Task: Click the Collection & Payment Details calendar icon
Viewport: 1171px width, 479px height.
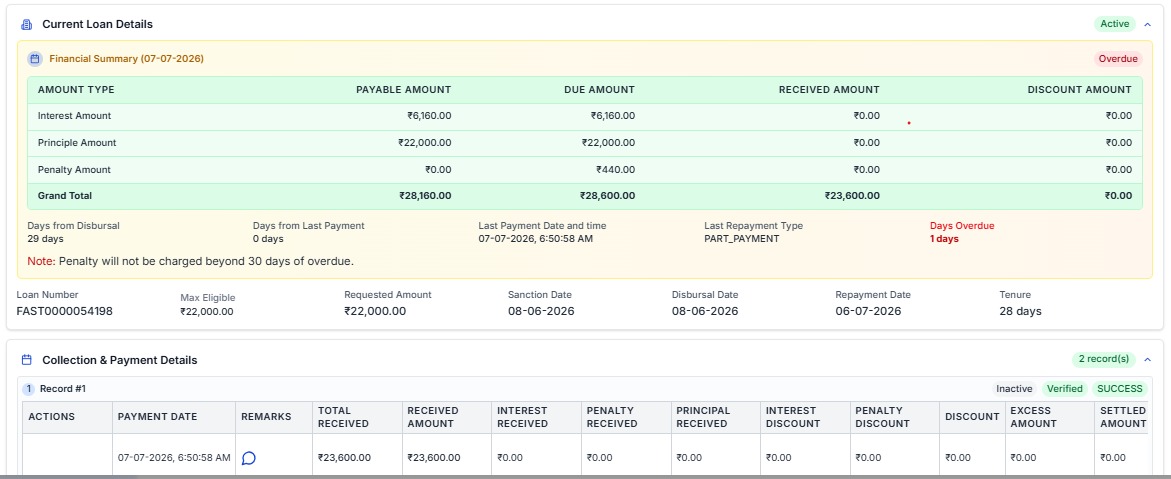Action: pos(27,360)
